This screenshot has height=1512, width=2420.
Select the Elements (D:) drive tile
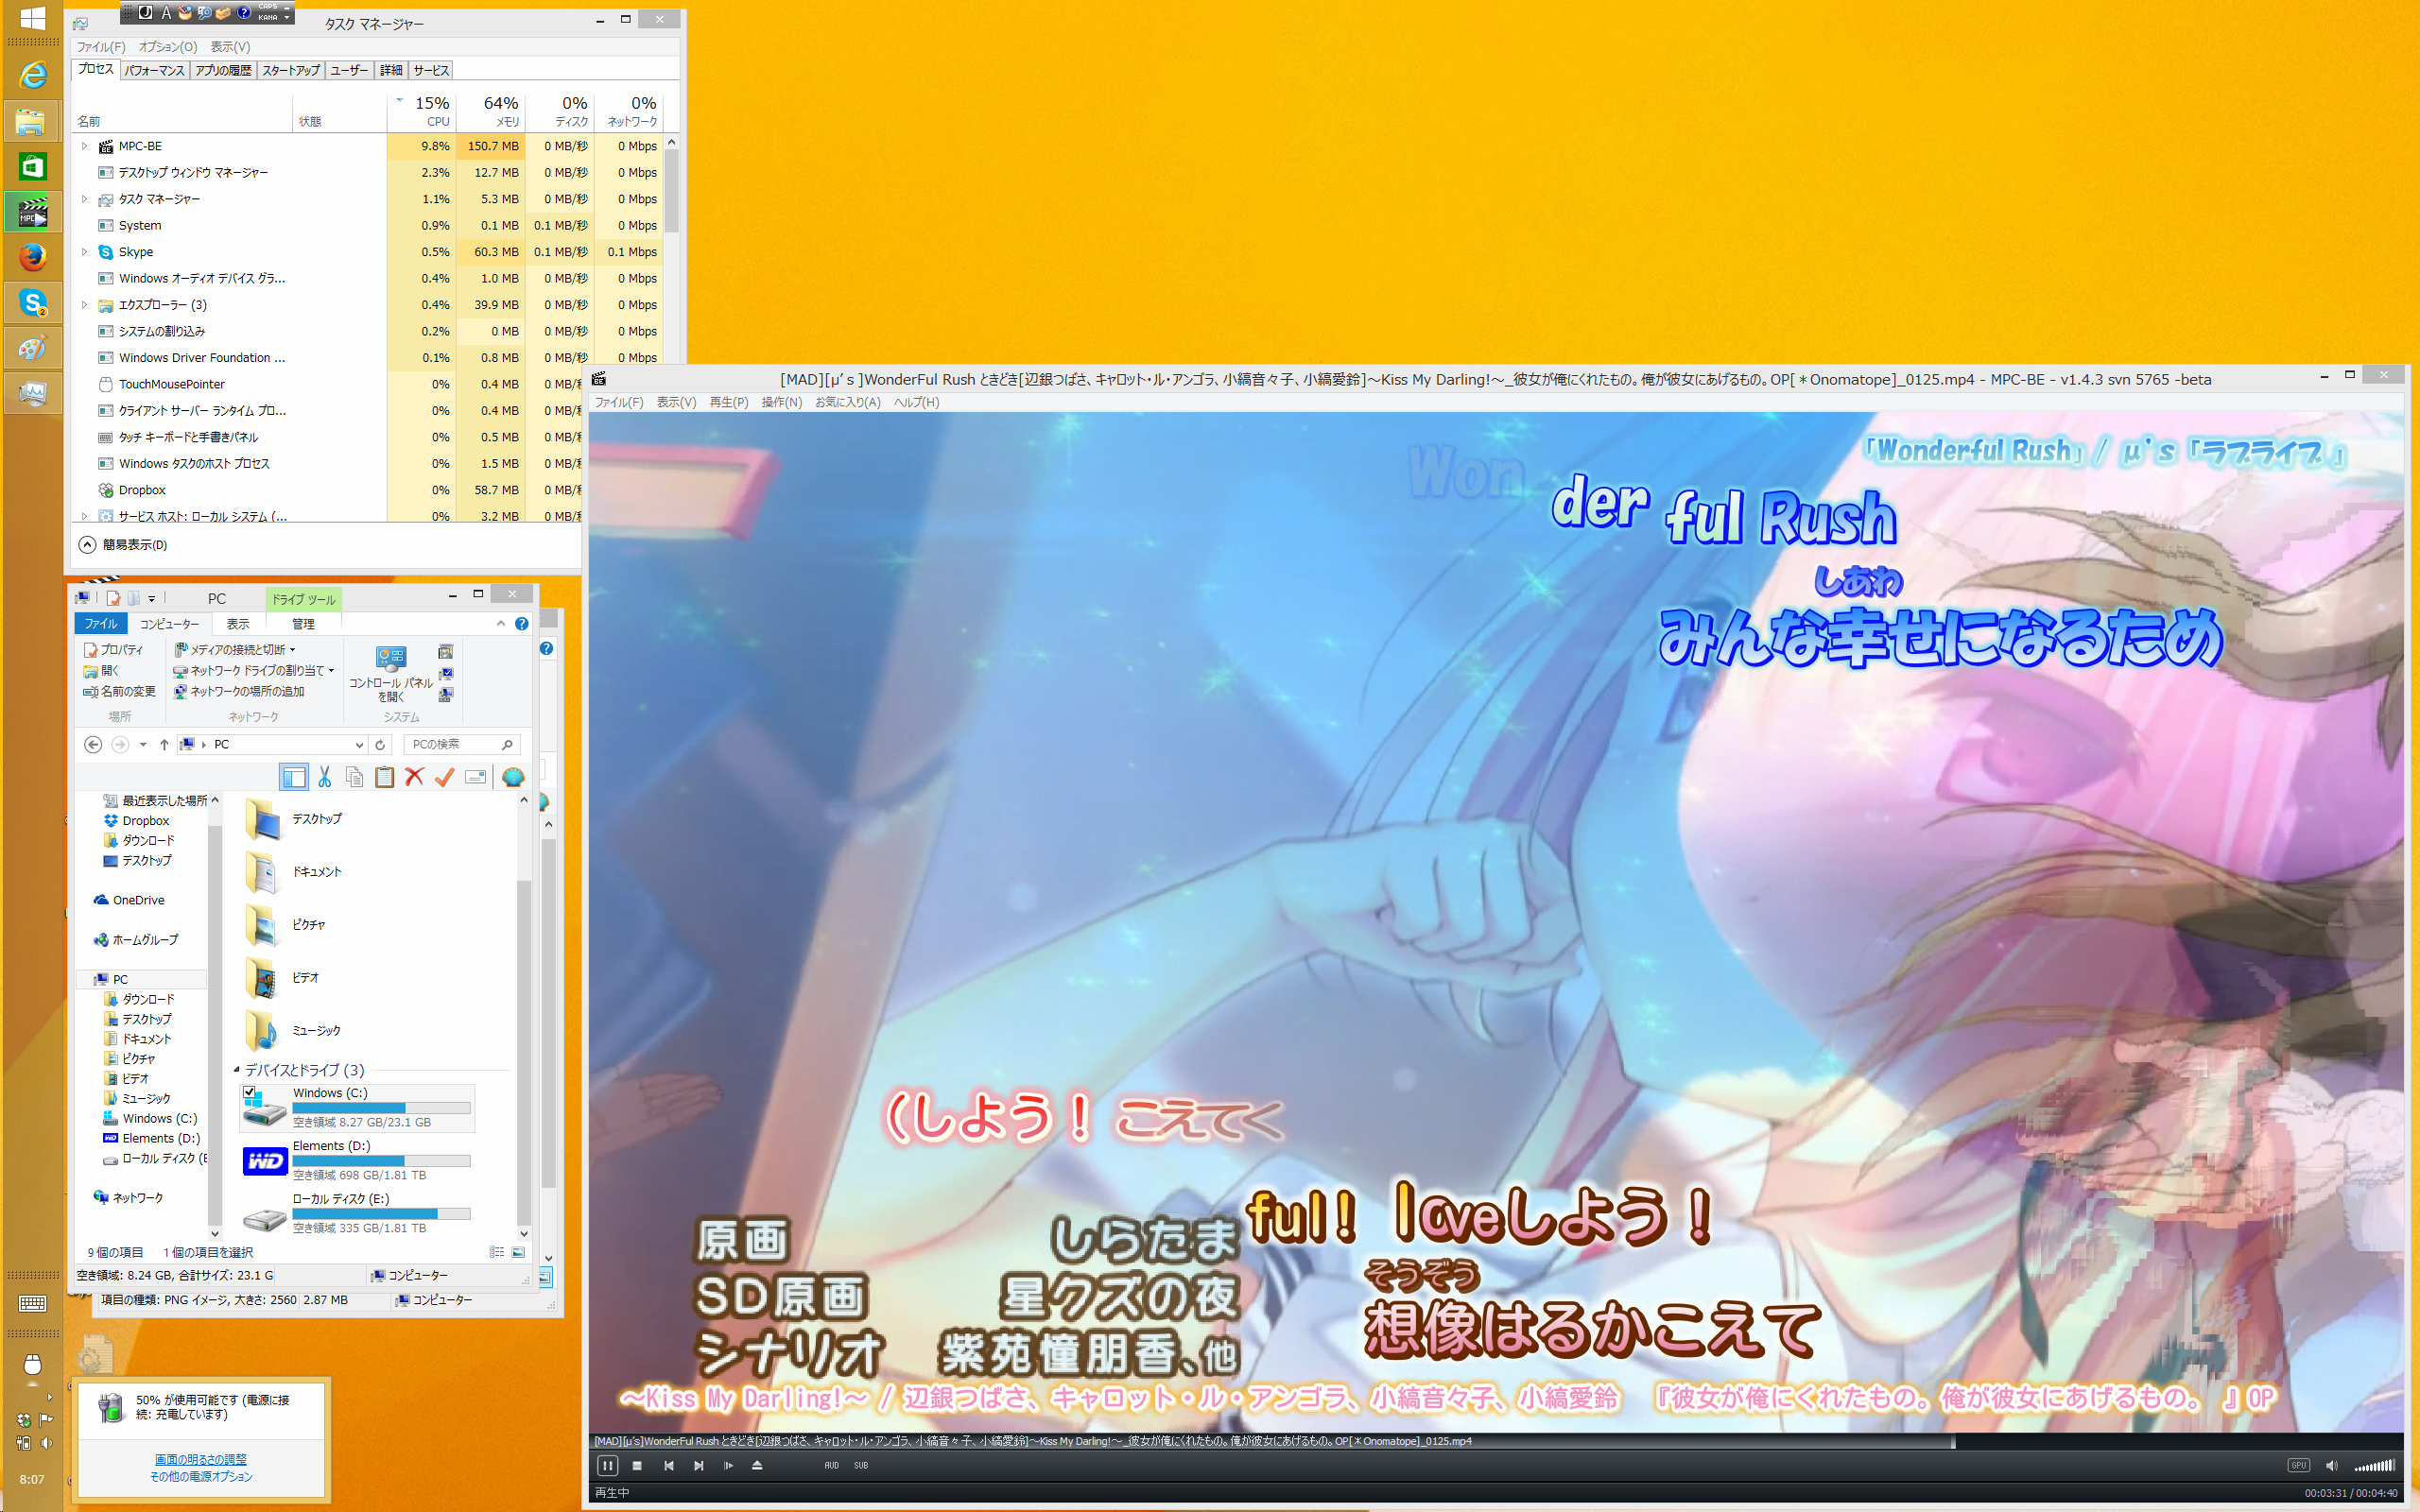pyautogui.click(x=358, y=1160)
